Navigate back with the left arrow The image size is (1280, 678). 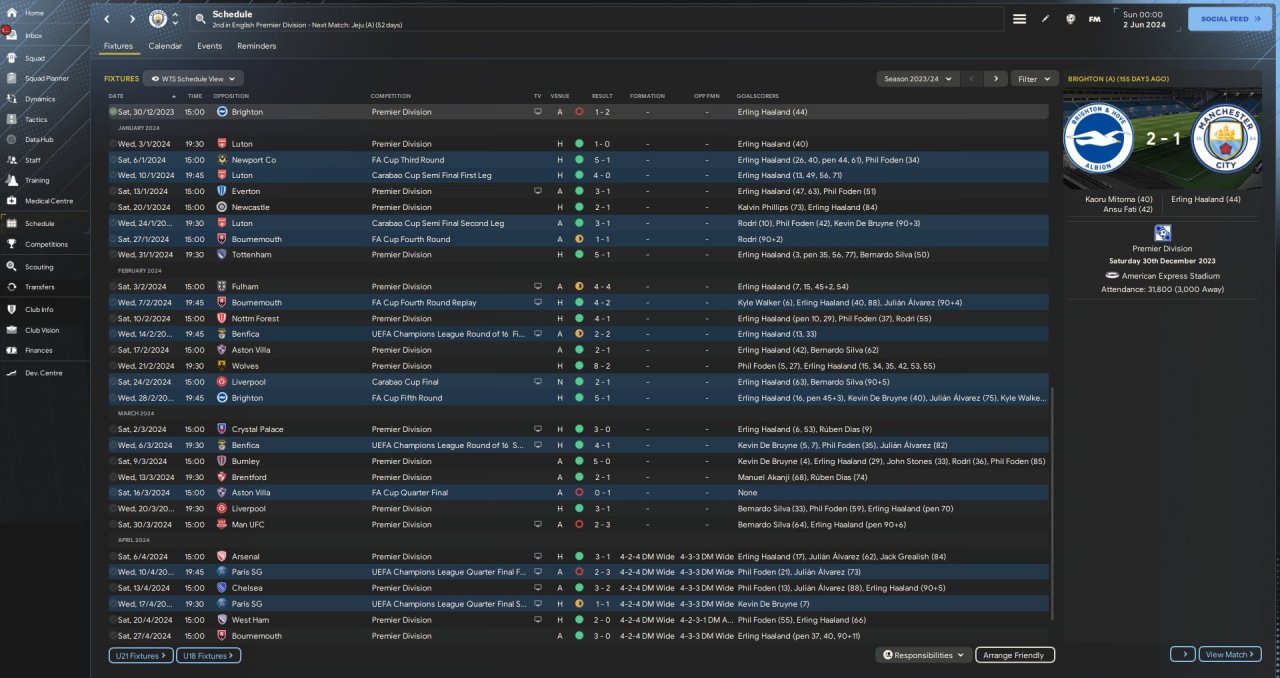tap(107, 19)
